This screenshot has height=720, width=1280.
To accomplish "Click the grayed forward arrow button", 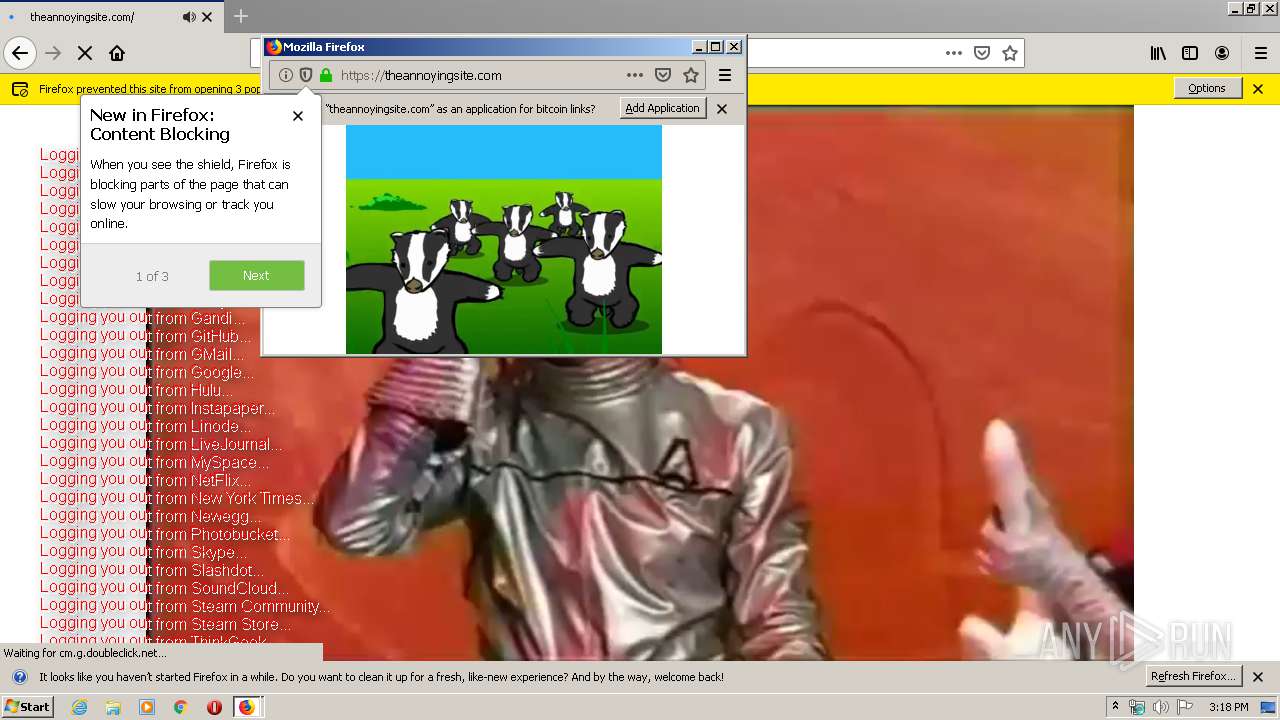I will point(53,53).
